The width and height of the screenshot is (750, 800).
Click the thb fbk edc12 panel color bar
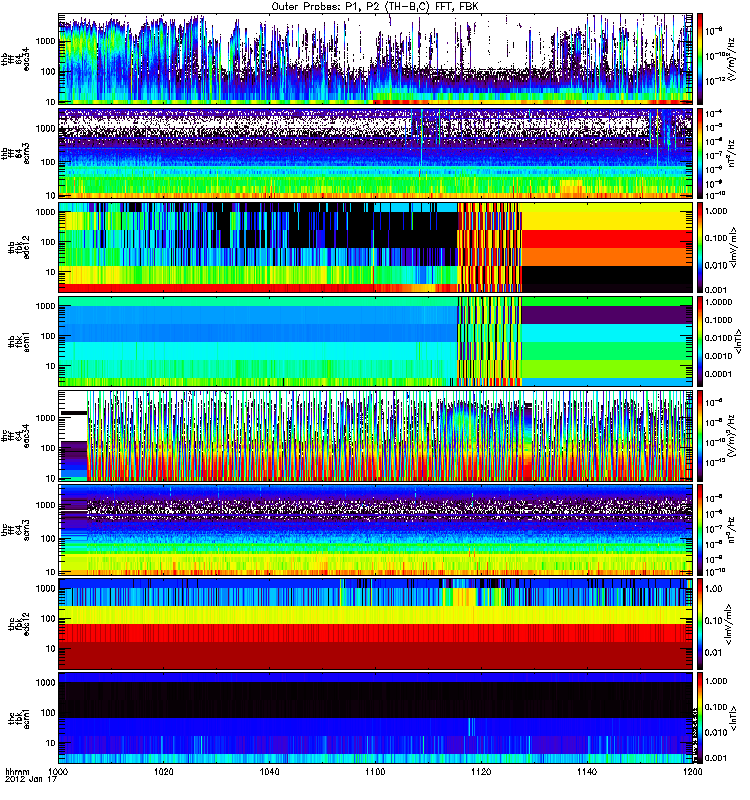(x=700, y=246)
